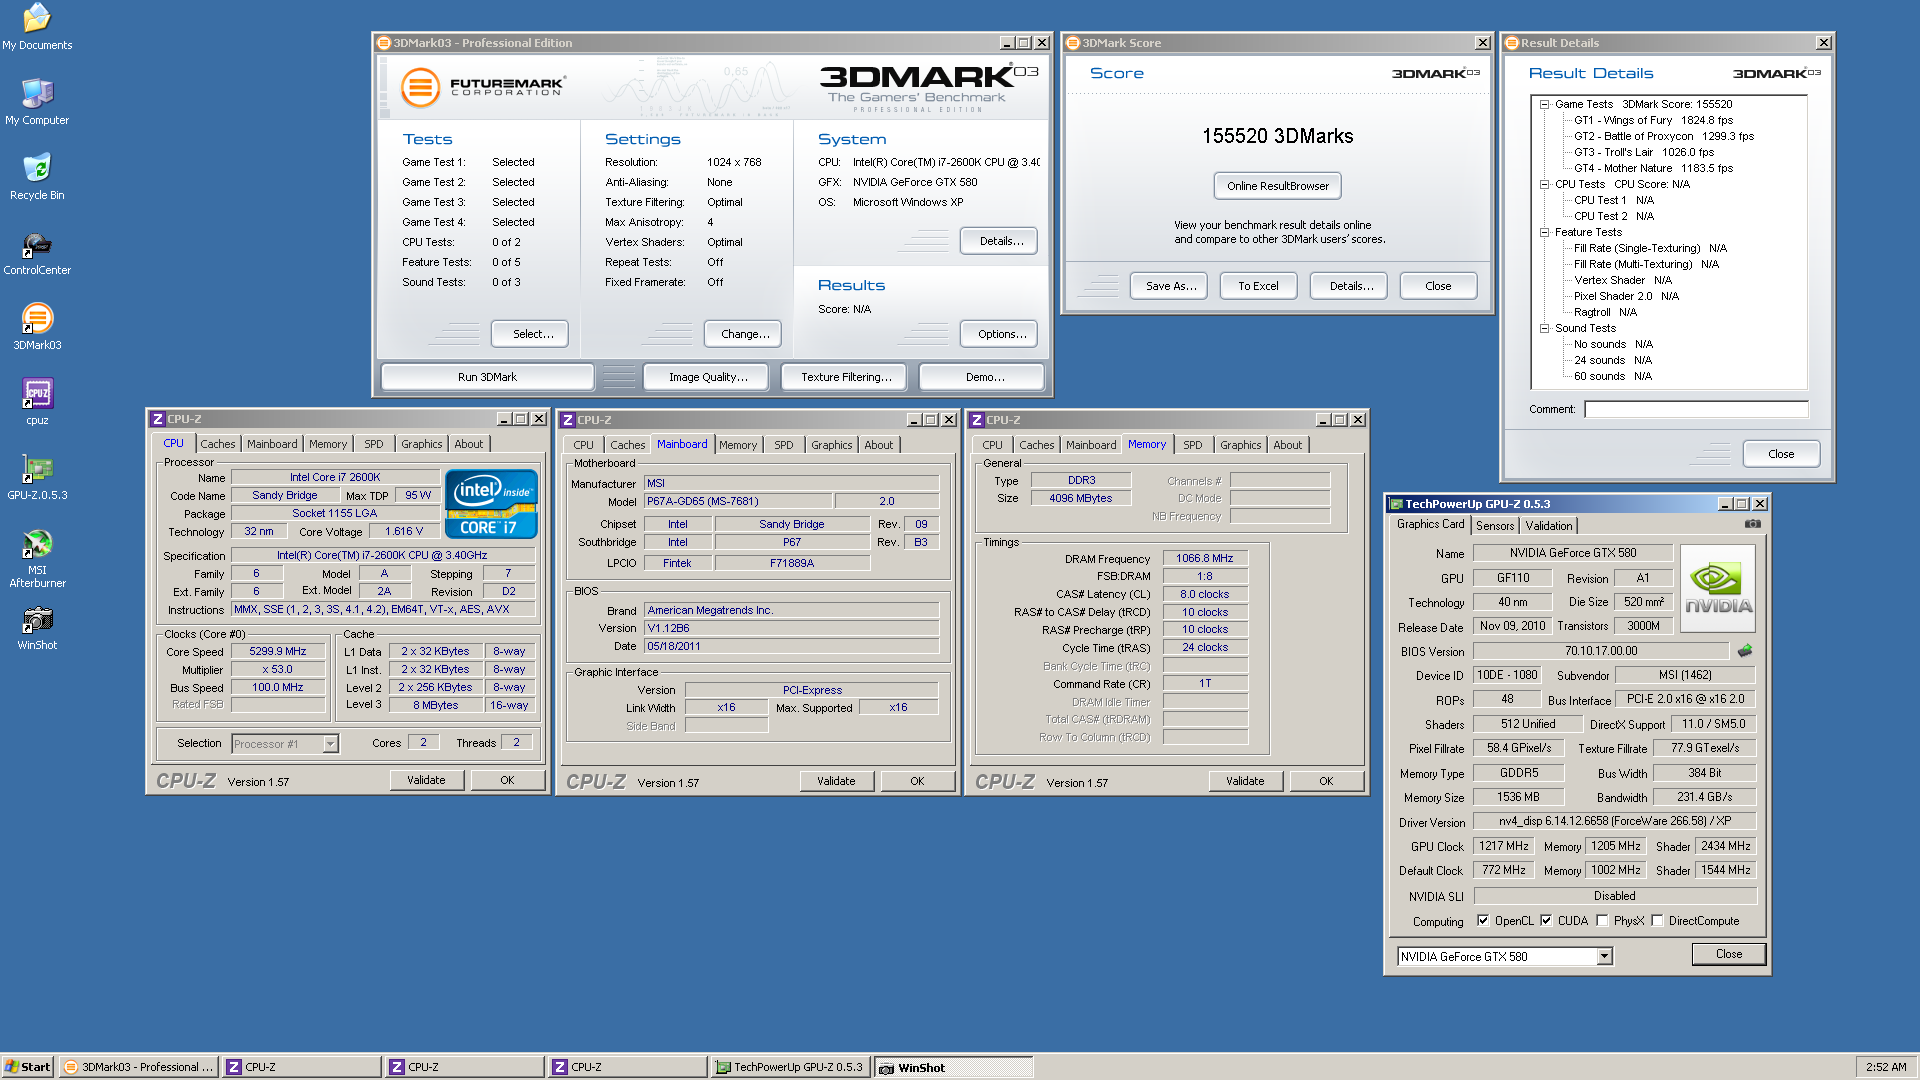
Task: Click the Futuremark orange logo in 3DMark03
Action: click(x=420, y=88)
